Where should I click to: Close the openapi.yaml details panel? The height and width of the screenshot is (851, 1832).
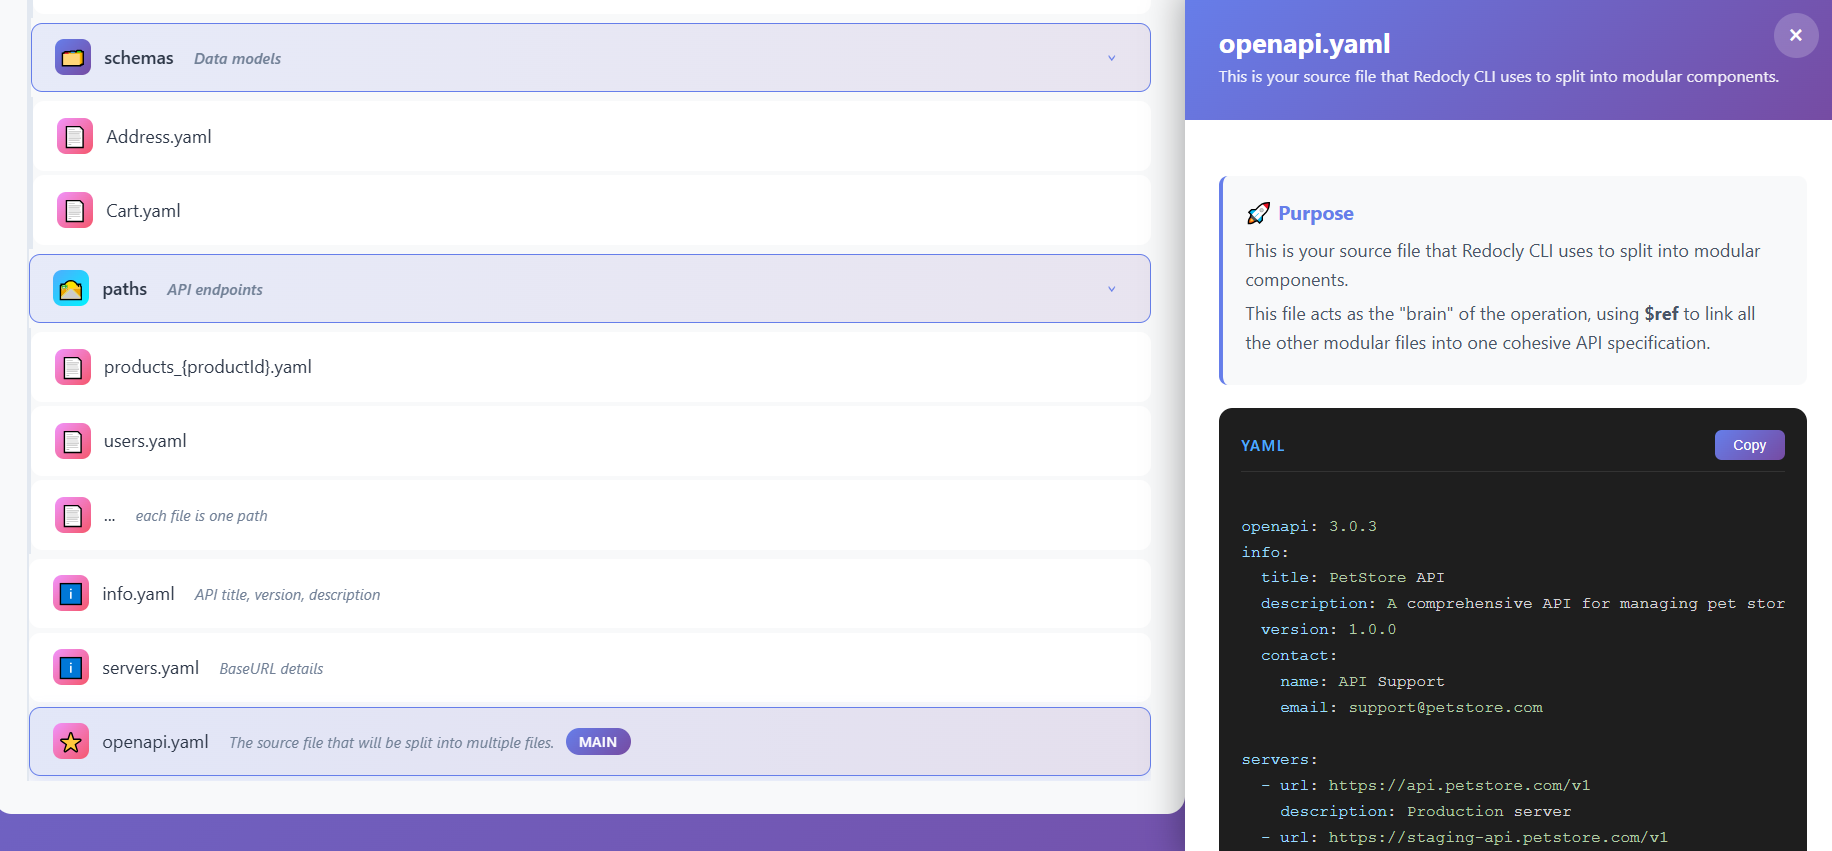[x=1795, y=35]
